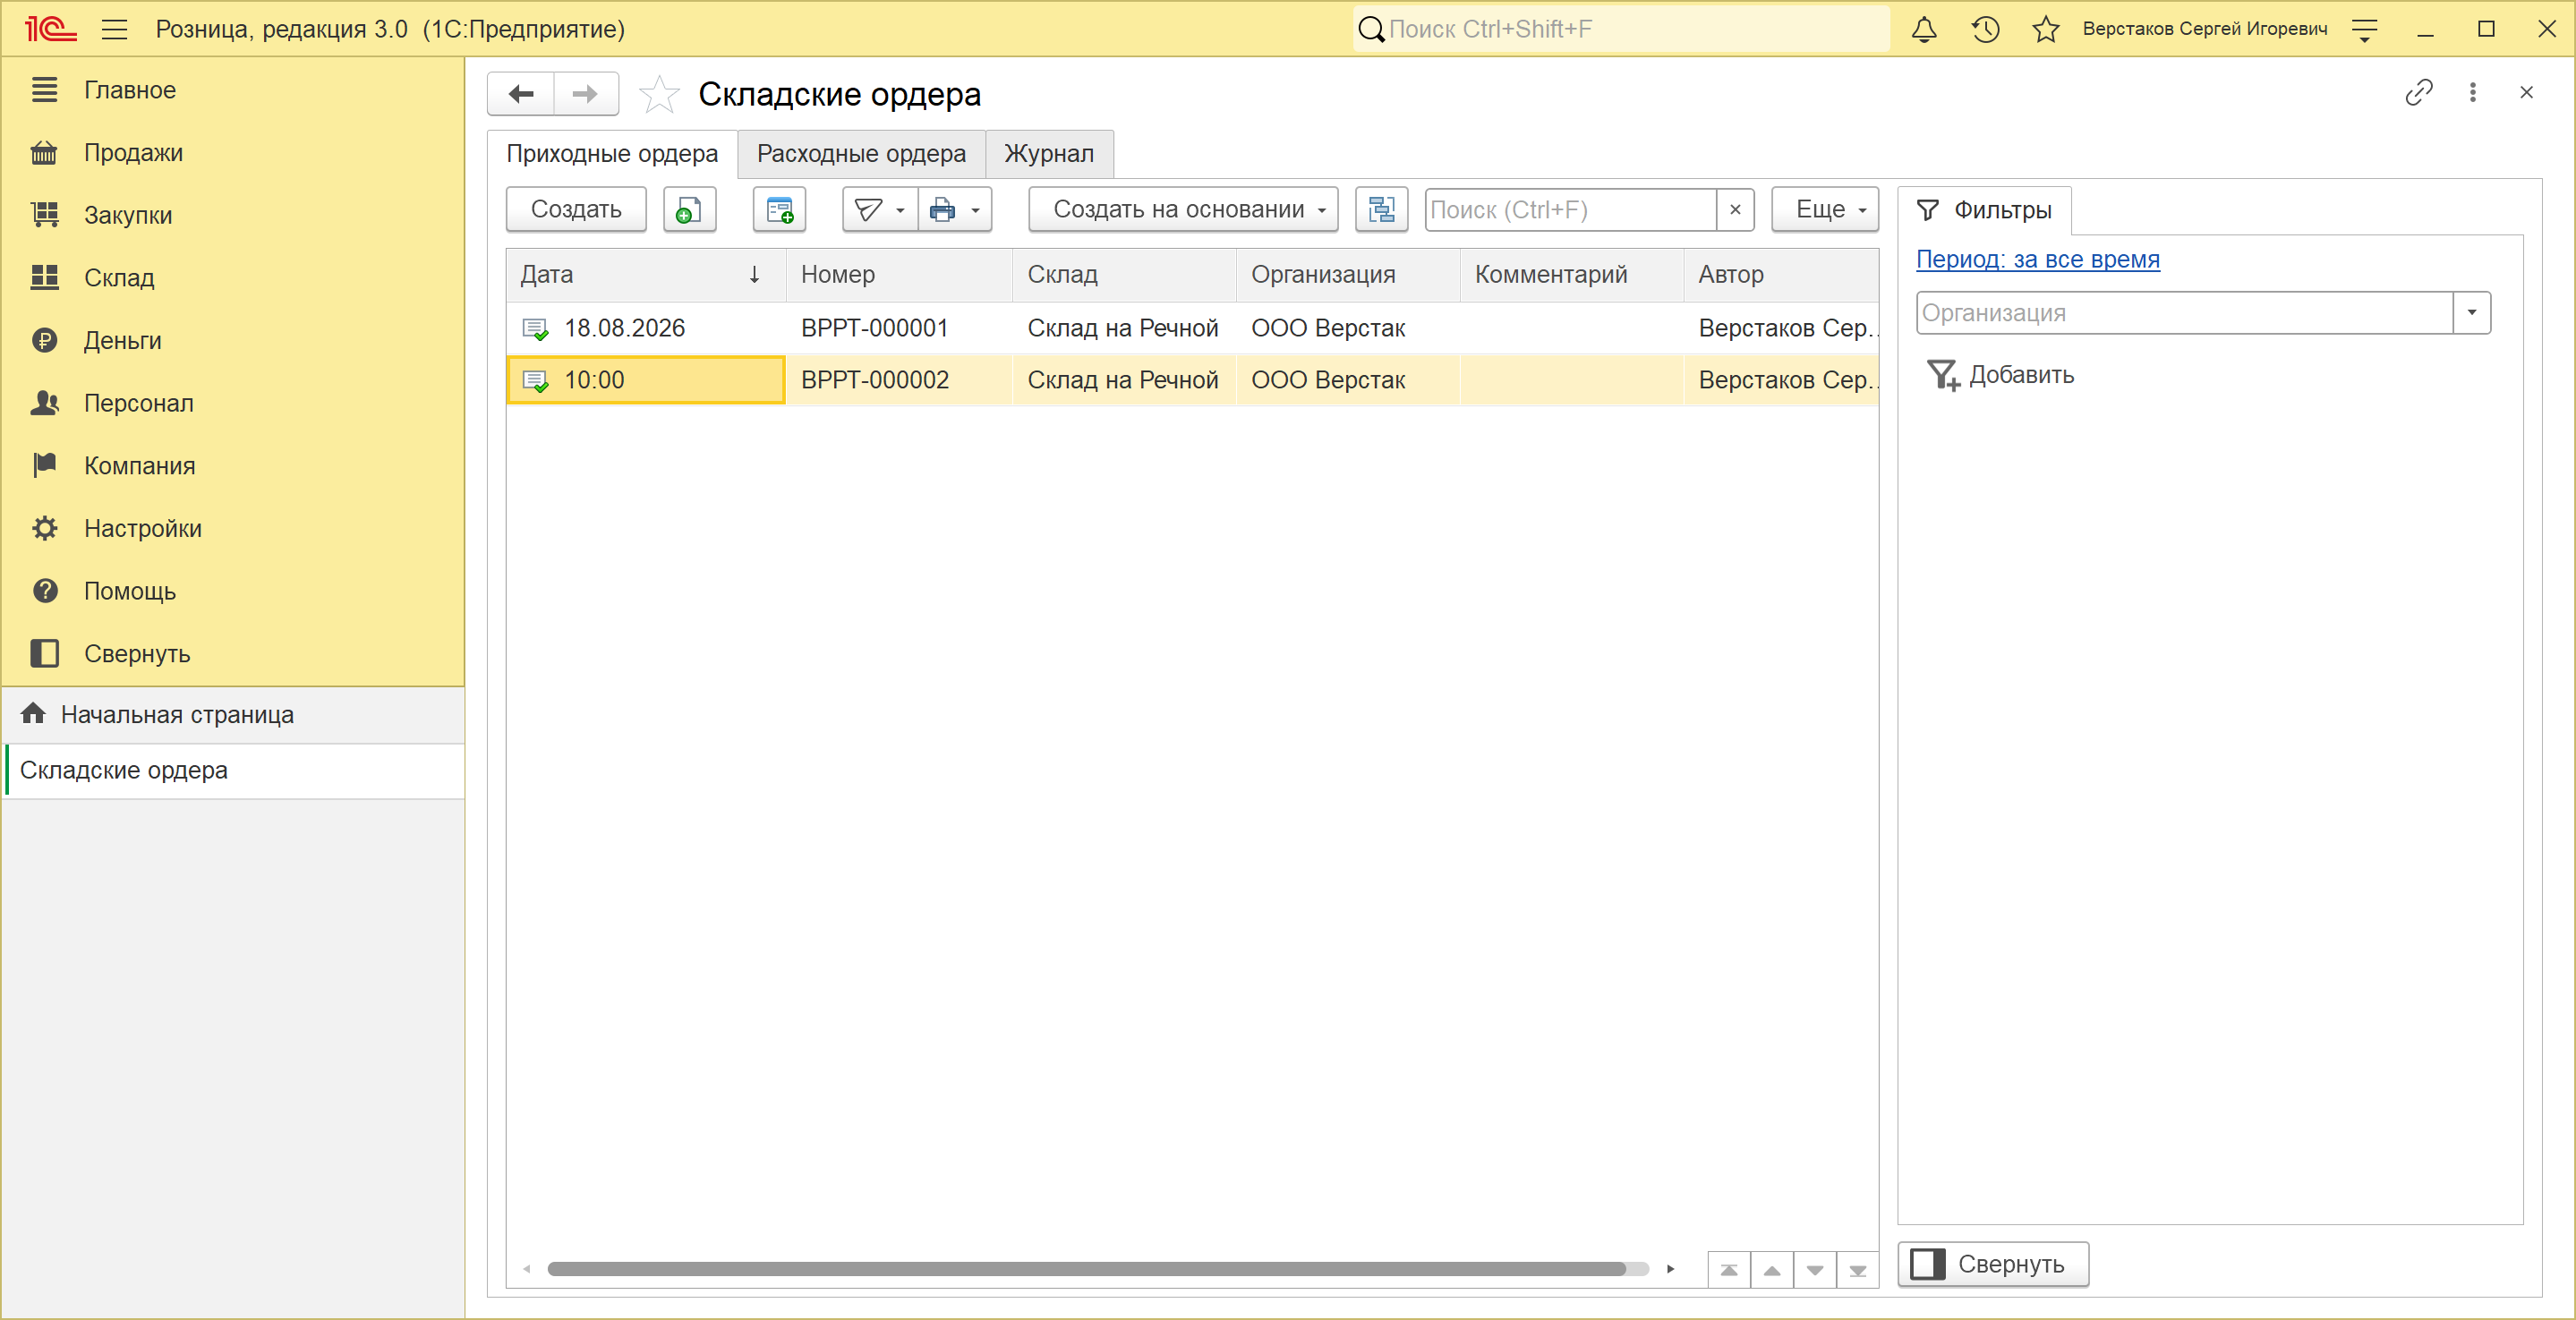This screenshot has height=1320, width=2576.
Task: Switch to Приходные ордера tab
Action: pyautogui.click(x=612, y=154)
